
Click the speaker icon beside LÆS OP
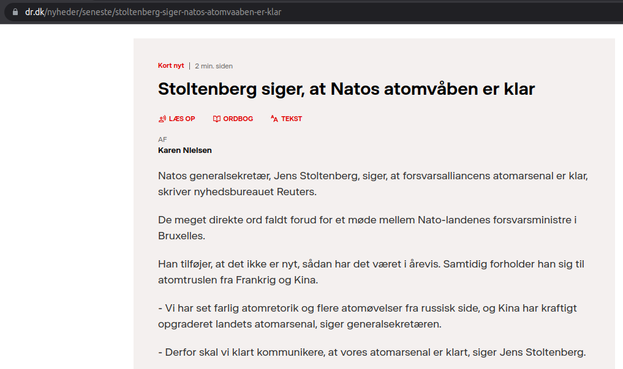tap(162, 119)
